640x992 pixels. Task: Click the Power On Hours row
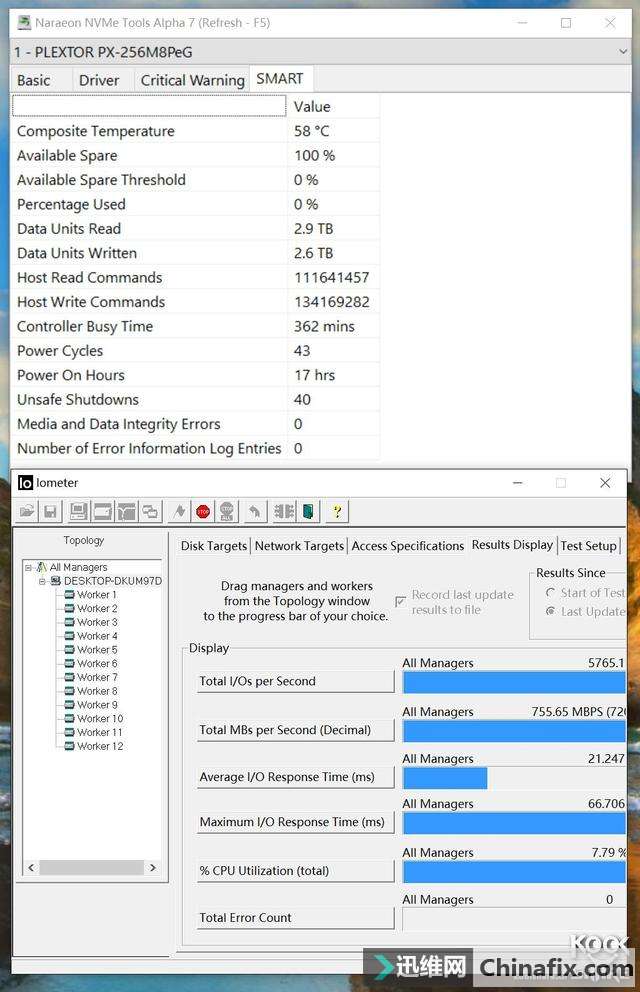coord(195,375)
